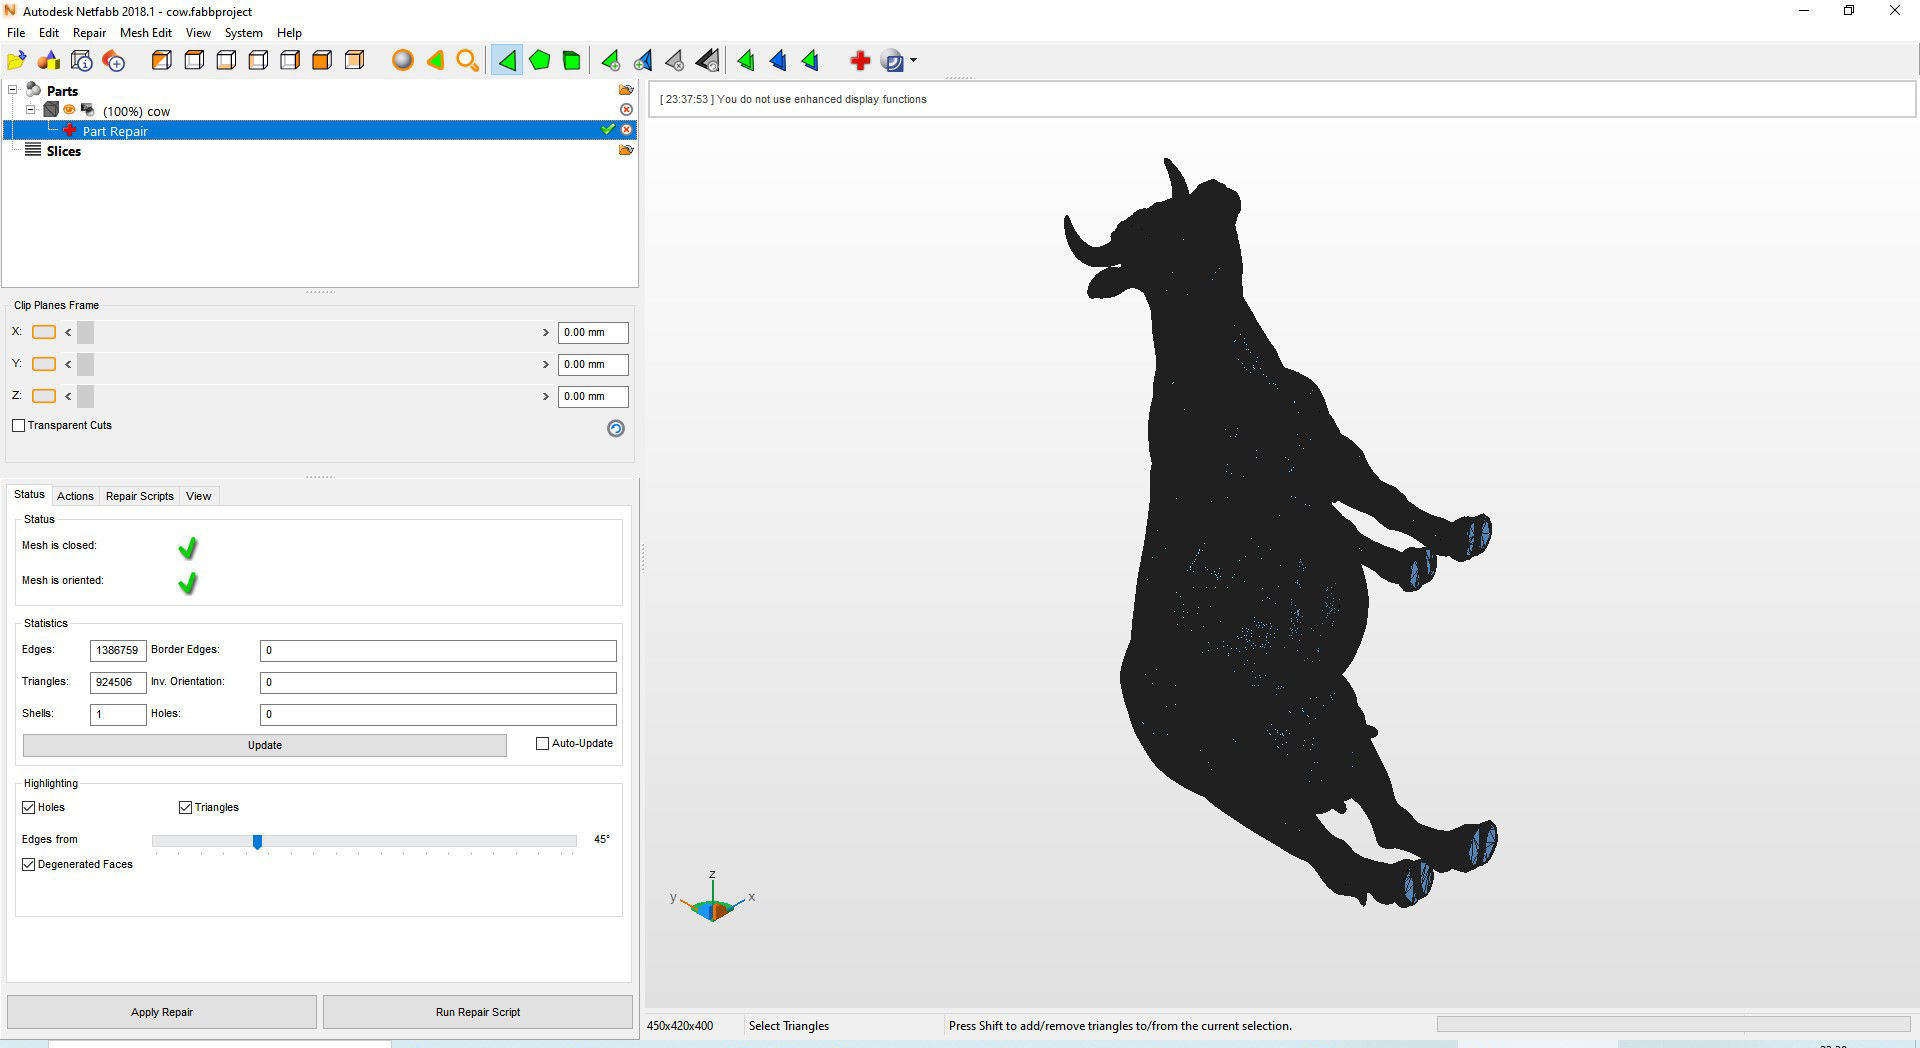
Task: Click the Run Repair Script button
Action: (478, 1012)
